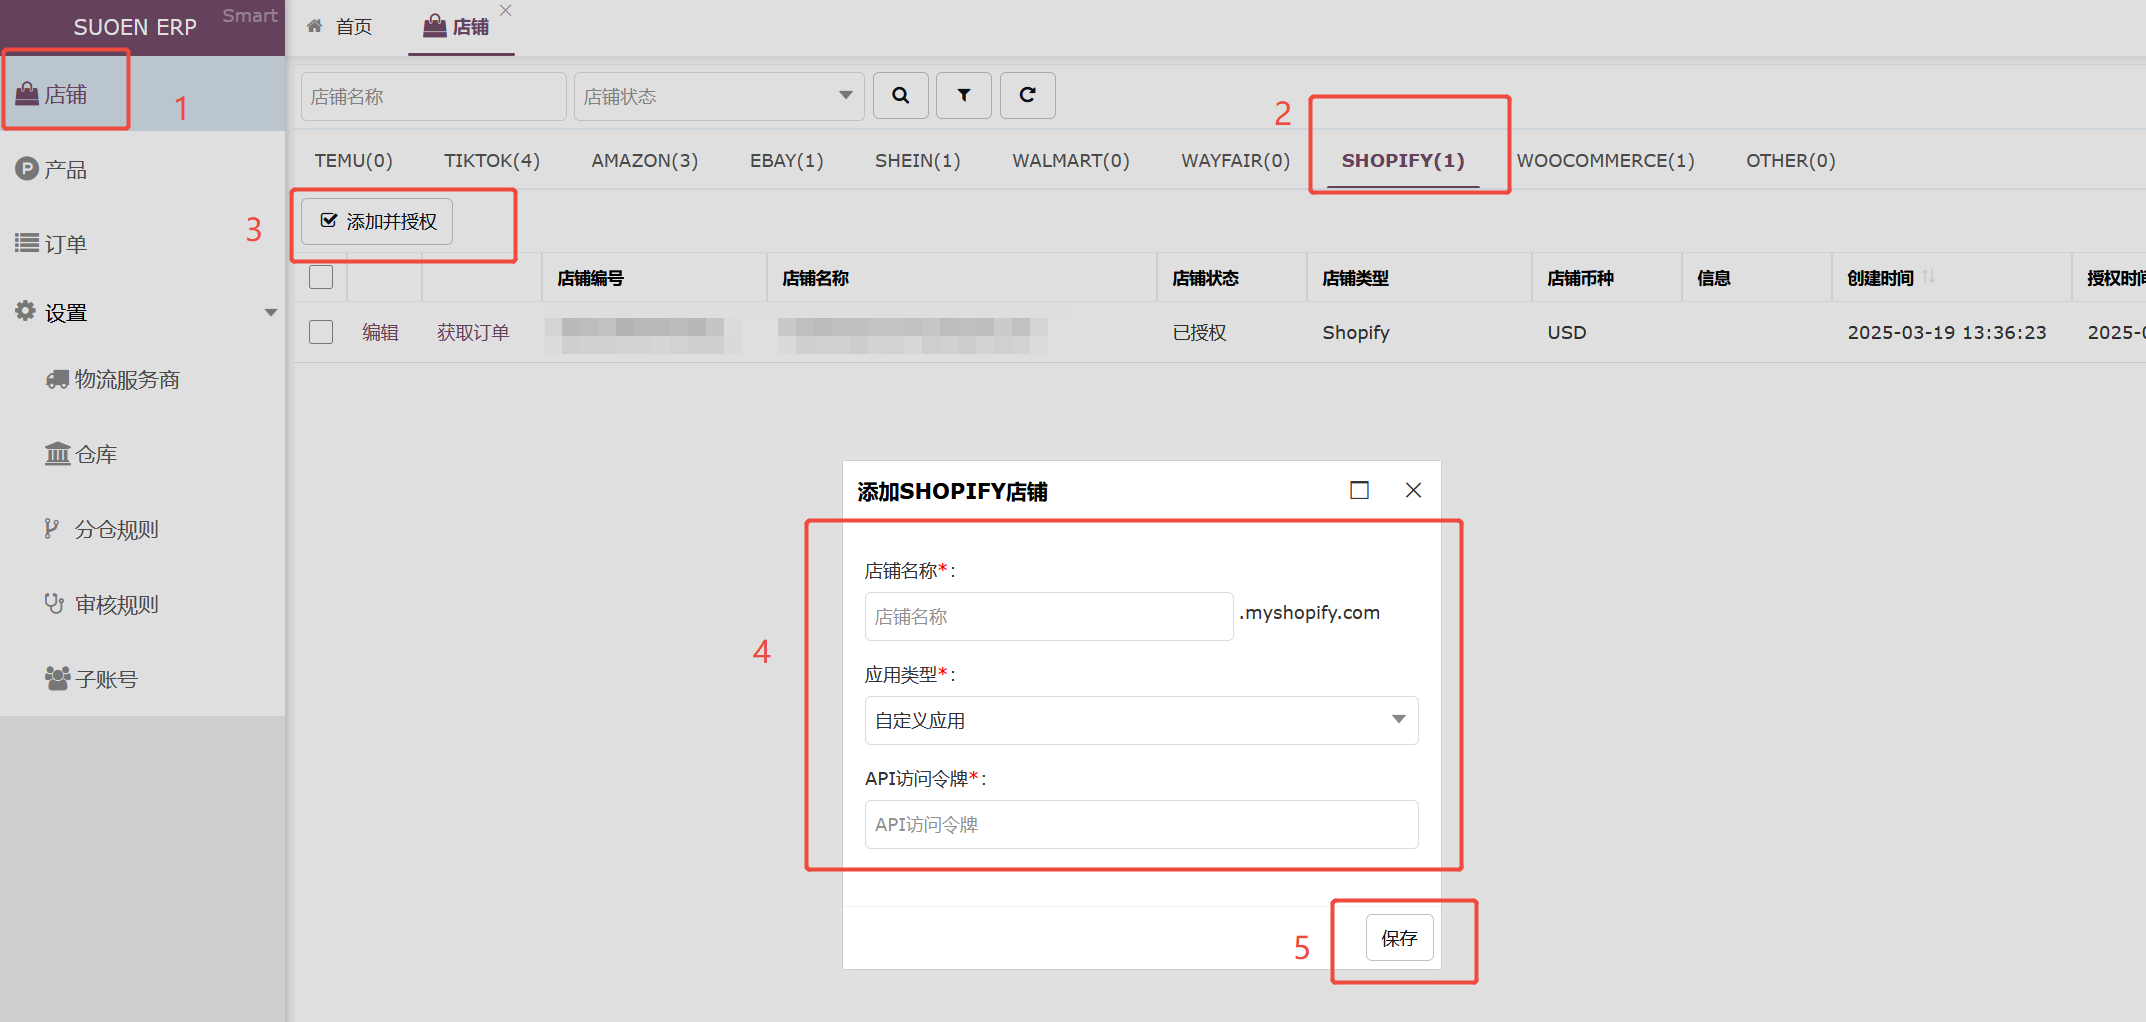Focus the dialog 店铺名称 input
Viewport: 2146px width, 1022px height.
click(x=1049, y=616)
